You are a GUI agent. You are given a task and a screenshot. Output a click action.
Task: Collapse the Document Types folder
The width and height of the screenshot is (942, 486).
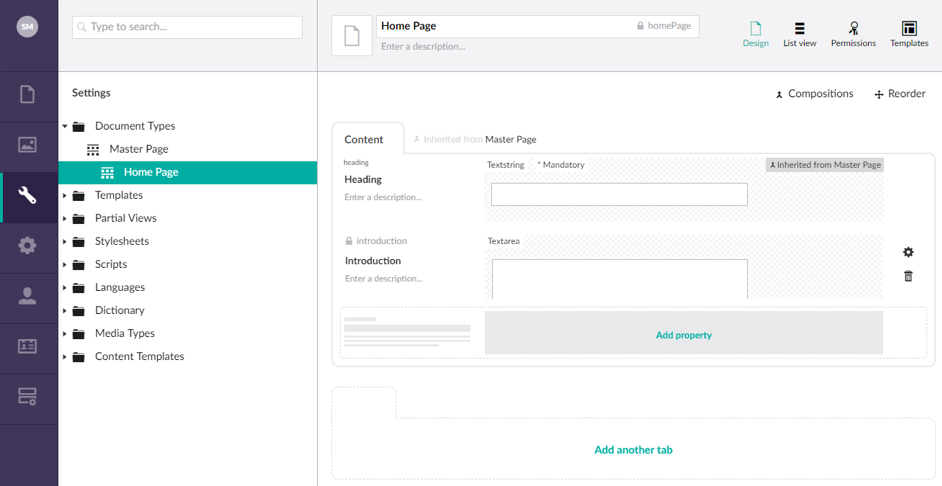65,126
